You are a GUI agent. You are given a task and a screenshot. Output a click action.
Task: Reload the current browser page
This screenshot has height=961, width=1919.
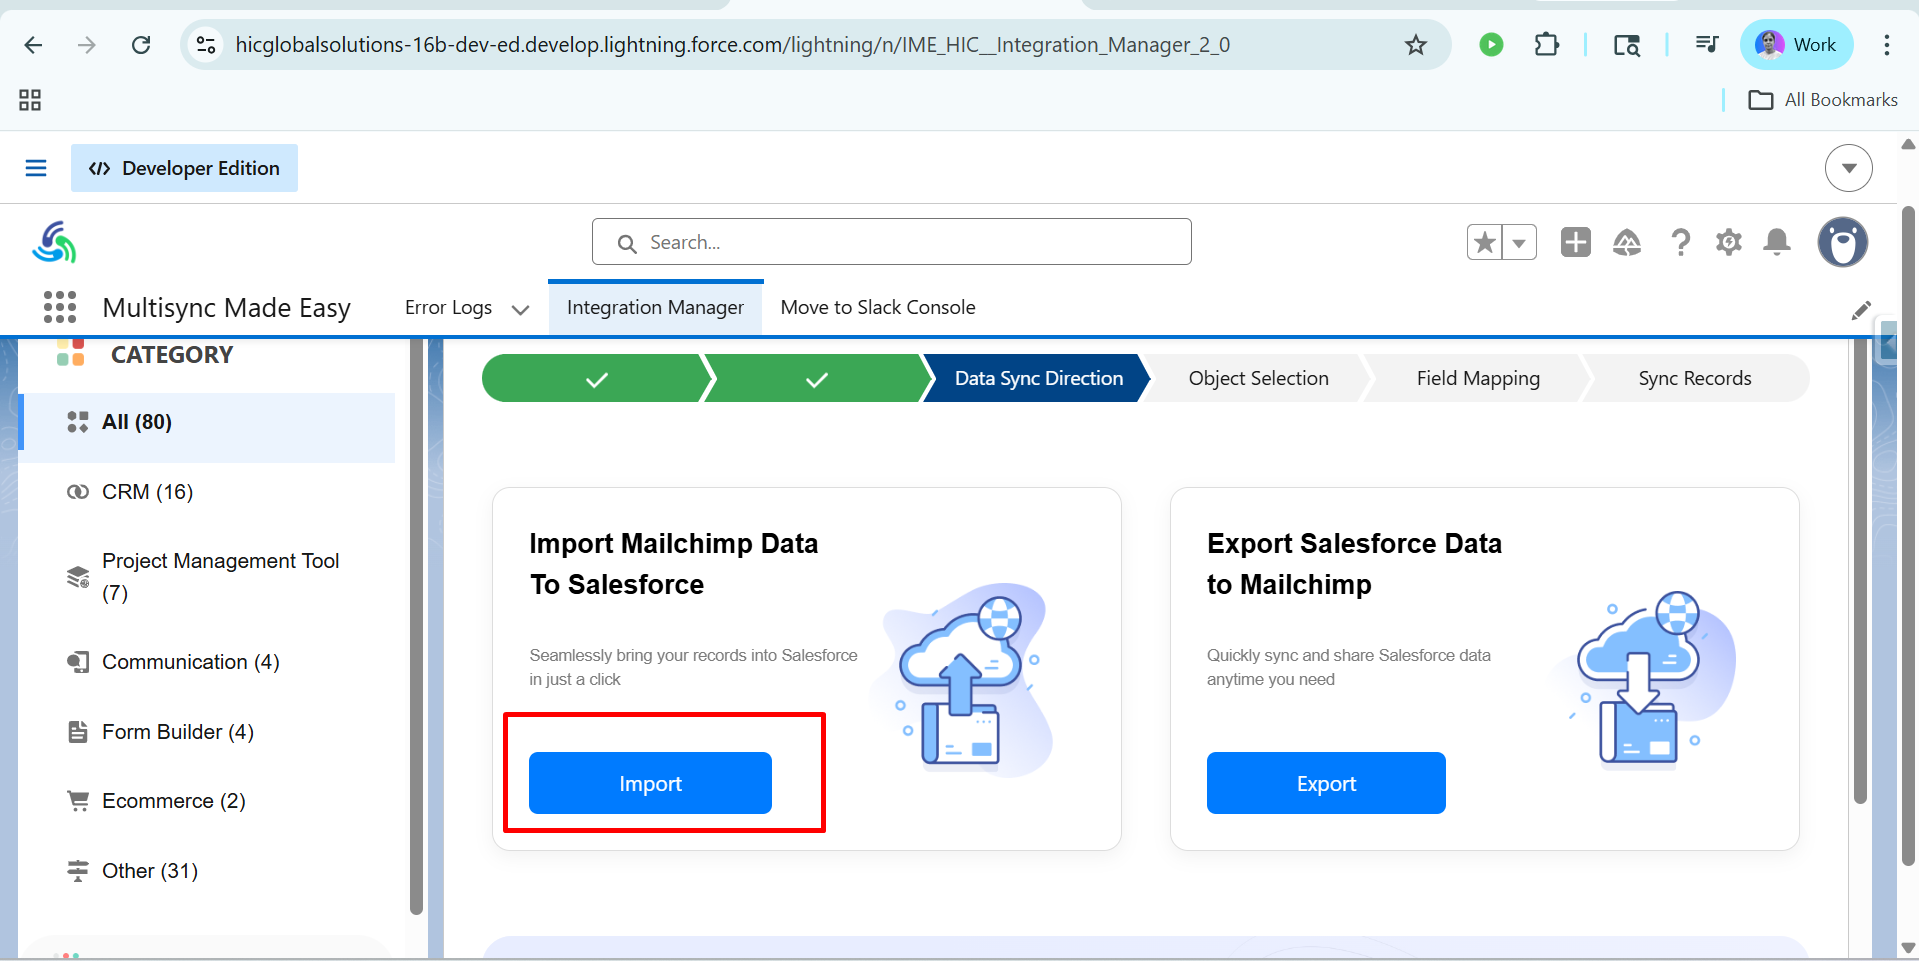(x=141, y=45)
